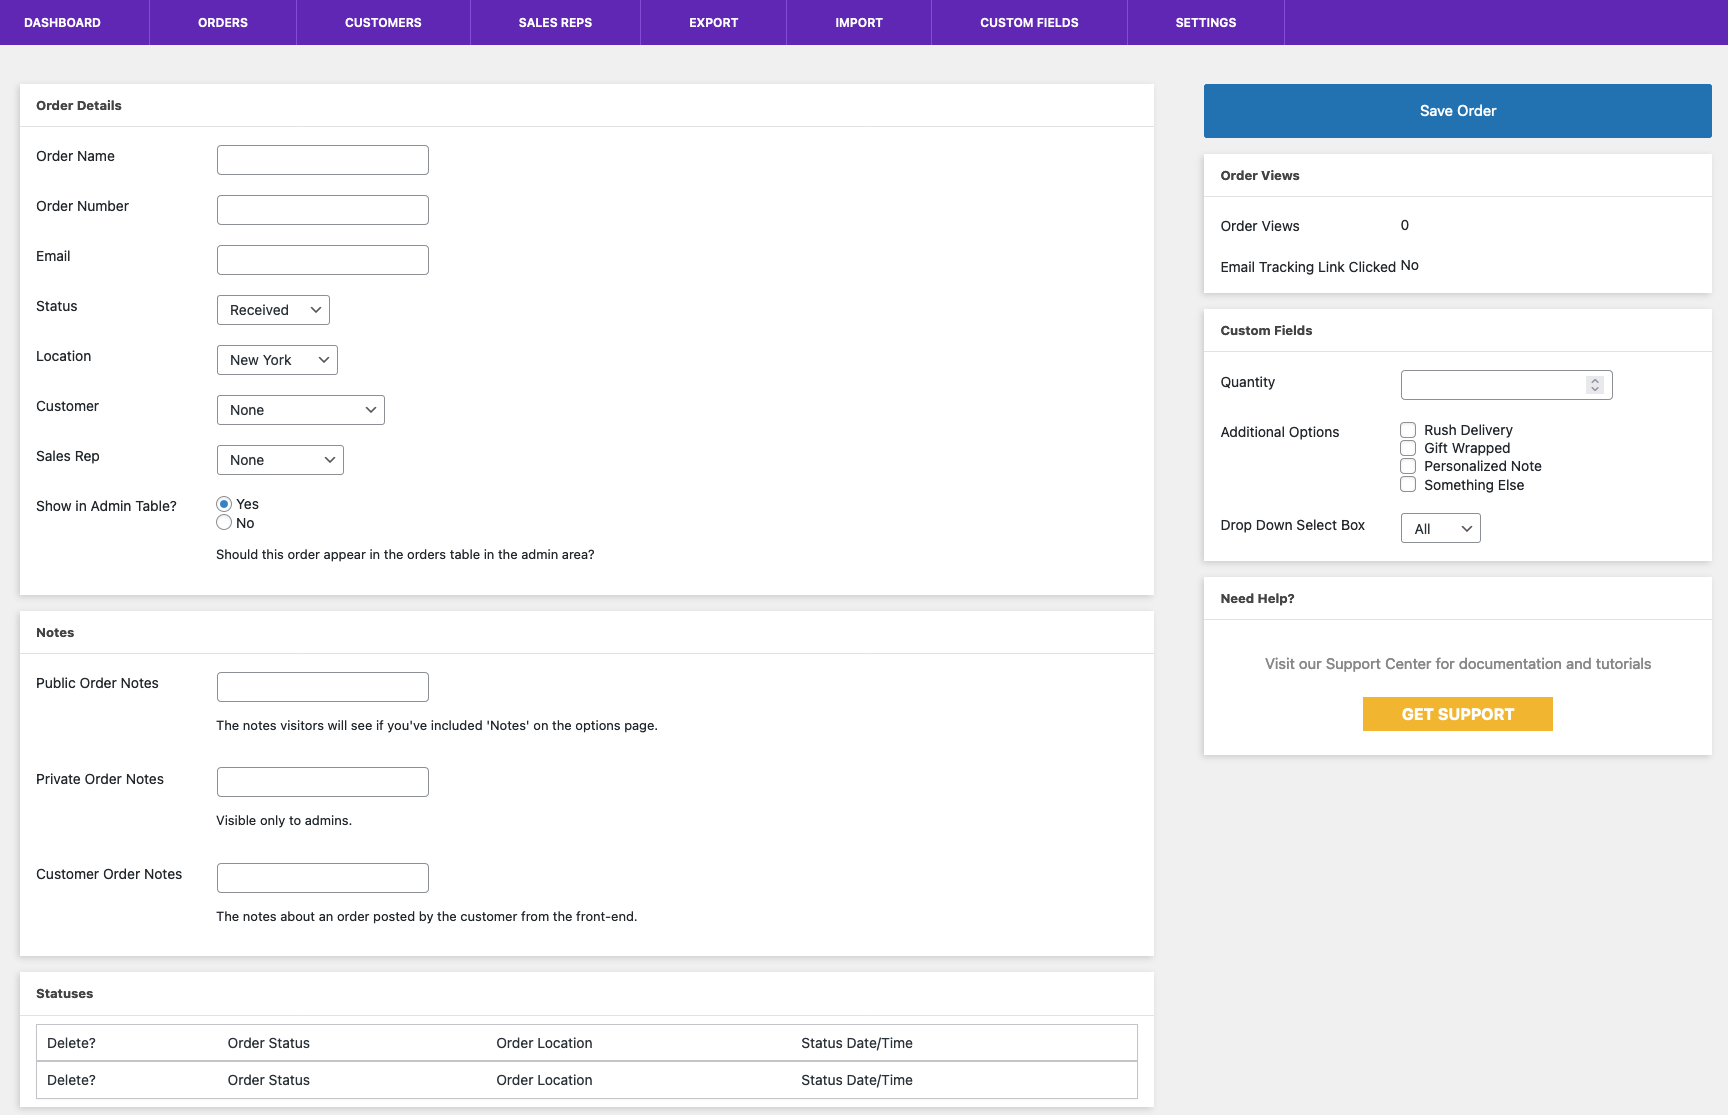Click the Private Order Notes field
This screenshot has height=1115, width=1728.
coord(323,782)
